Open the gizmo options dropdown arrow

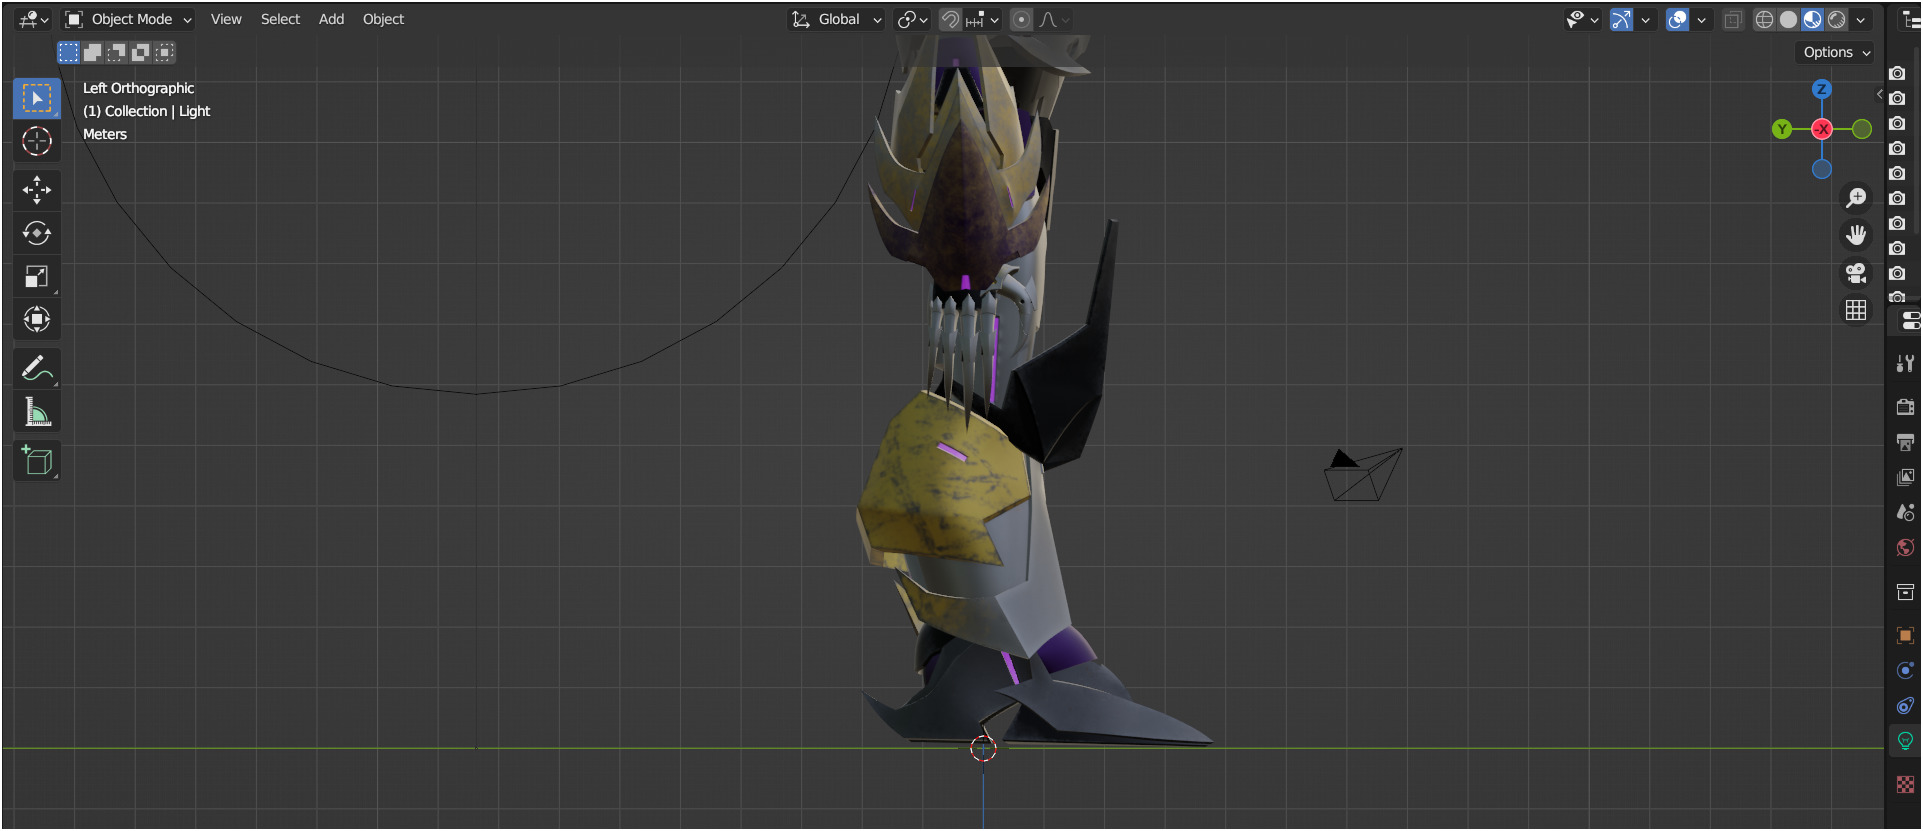(1645, 19)
